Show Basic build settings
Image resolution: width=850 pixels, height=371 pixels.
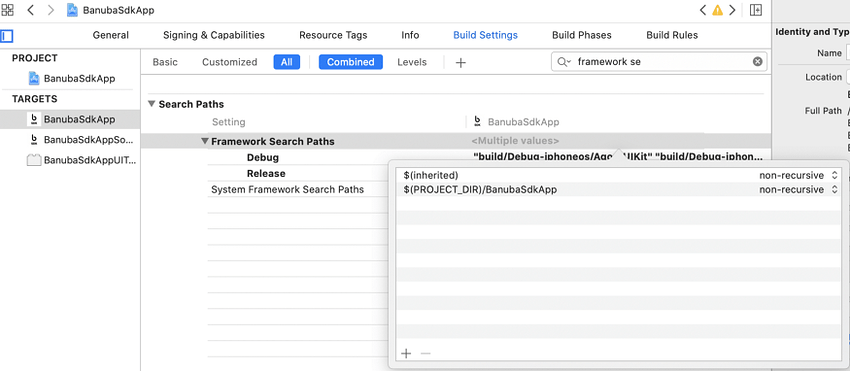pyautogui.click(x=165, y=62)
